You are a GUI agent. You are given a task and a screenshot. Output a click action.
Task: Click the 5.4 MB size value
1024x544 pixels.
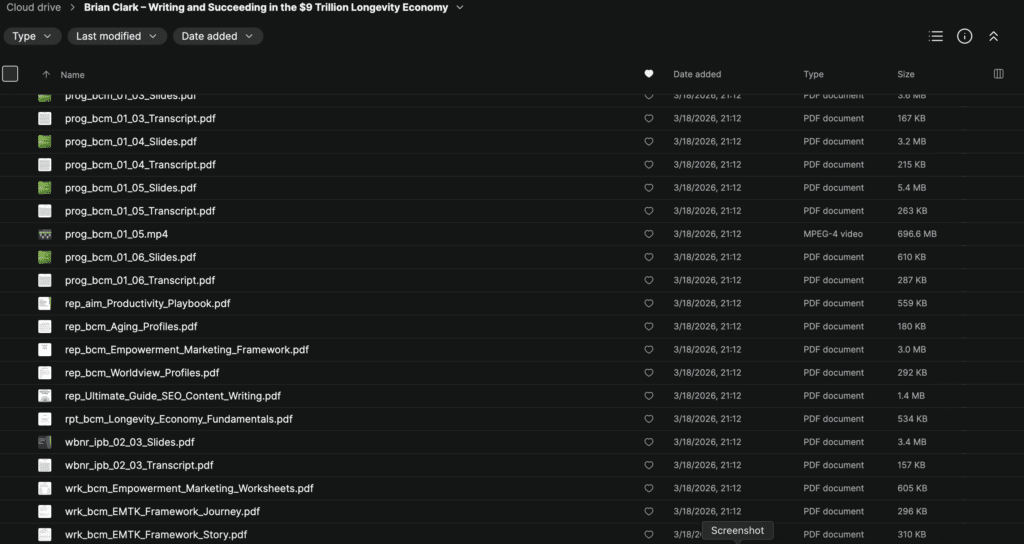pyautogui.click(x=912, y=187)
